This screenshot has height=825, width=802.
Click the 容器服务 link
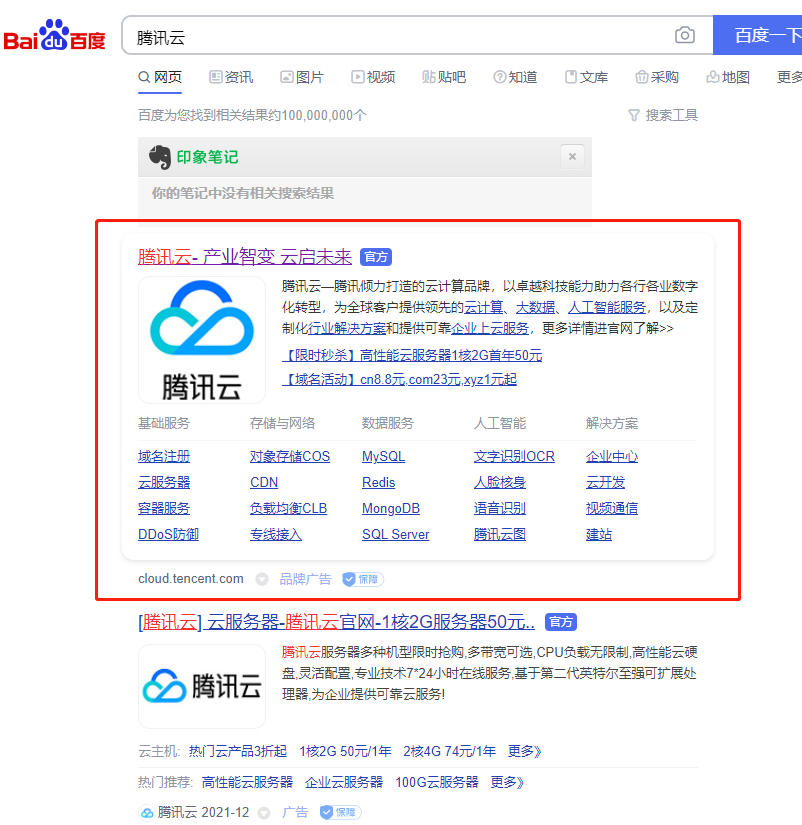click(164, 508)
